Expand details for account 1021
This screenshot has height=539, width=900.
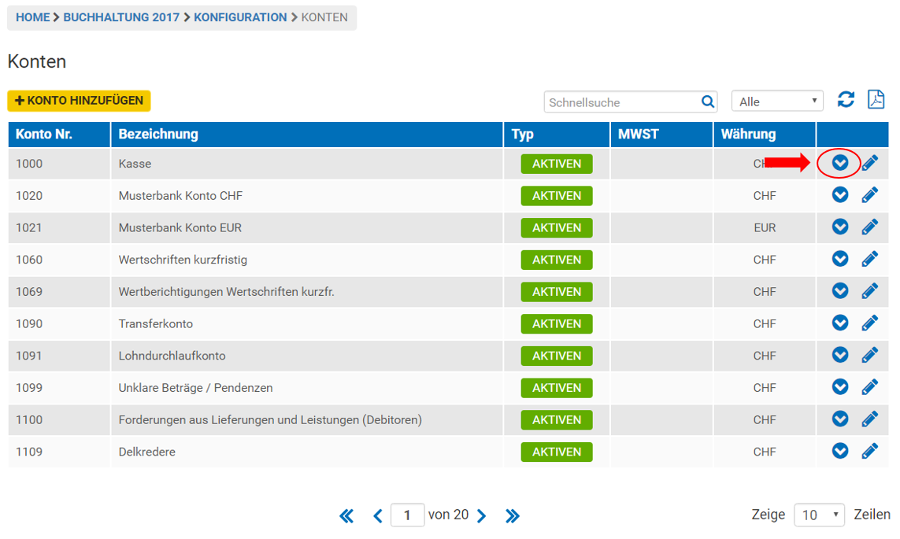pos(840,227)
